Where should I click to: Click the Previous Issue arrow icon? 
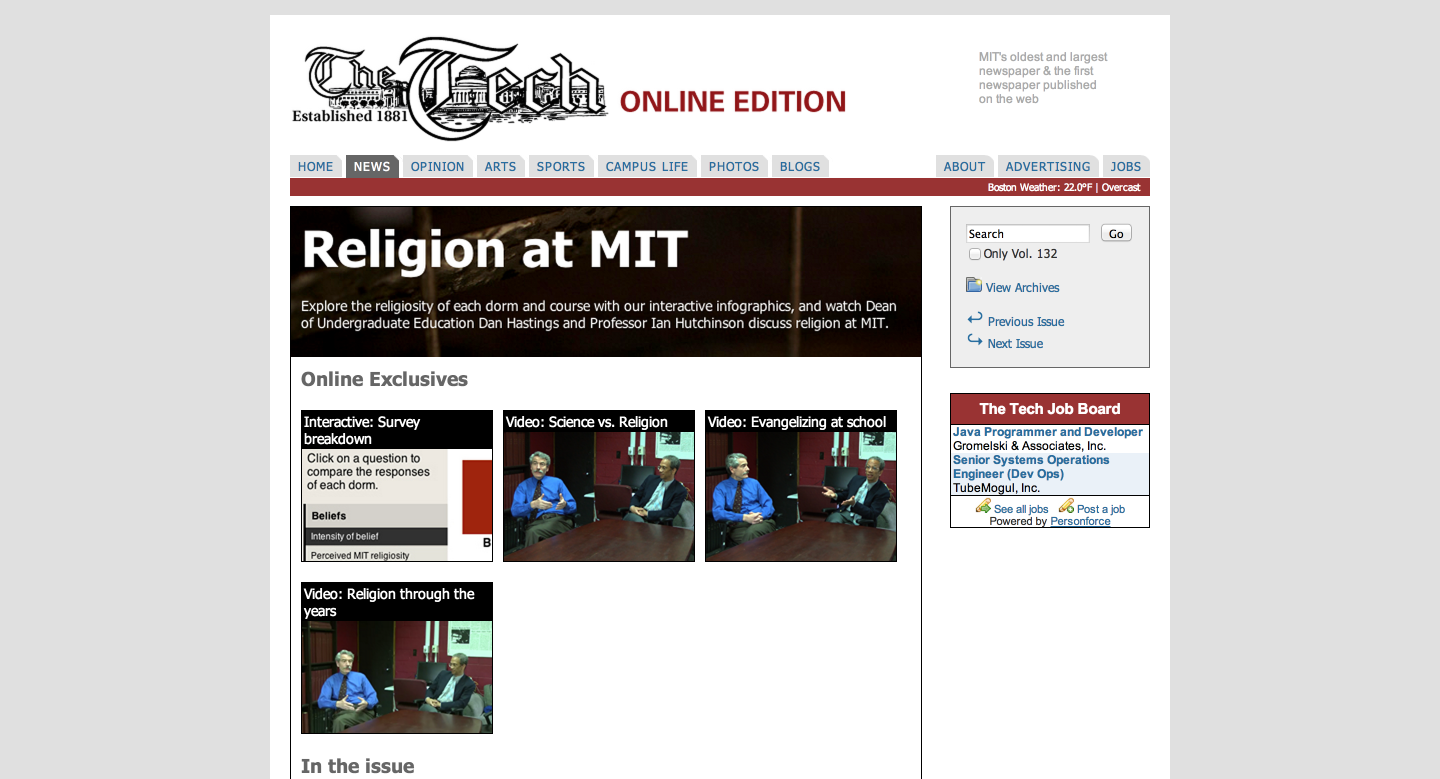tap(975, 319)
